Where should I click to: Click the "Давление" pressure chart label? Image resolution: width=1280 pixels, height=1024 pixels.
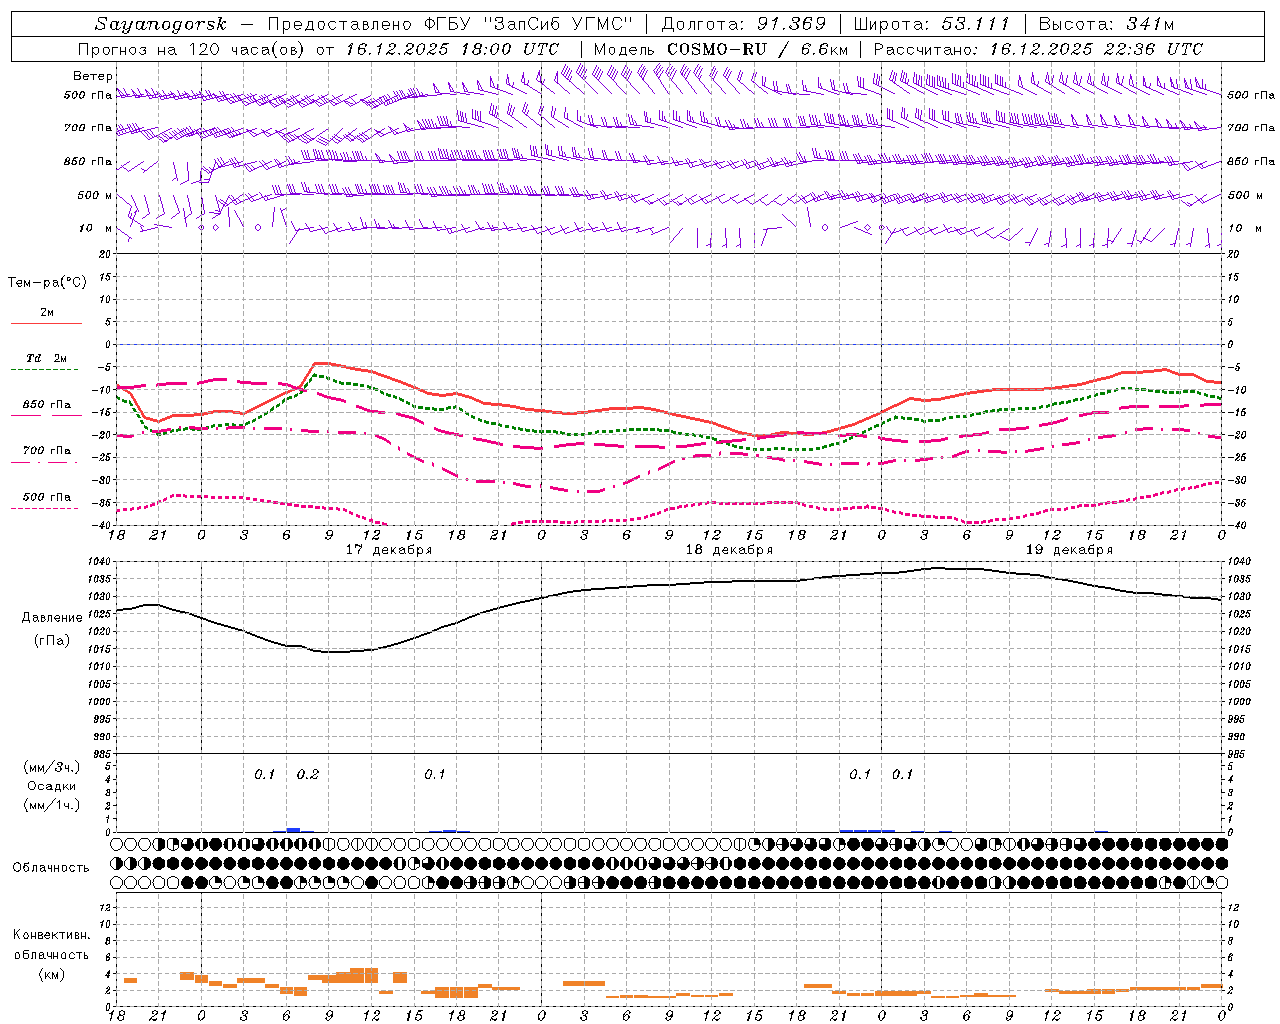[50, 618]
